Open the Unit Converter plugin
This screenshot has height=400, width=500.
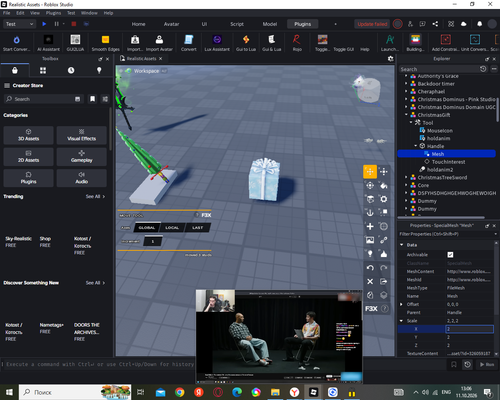475,43
